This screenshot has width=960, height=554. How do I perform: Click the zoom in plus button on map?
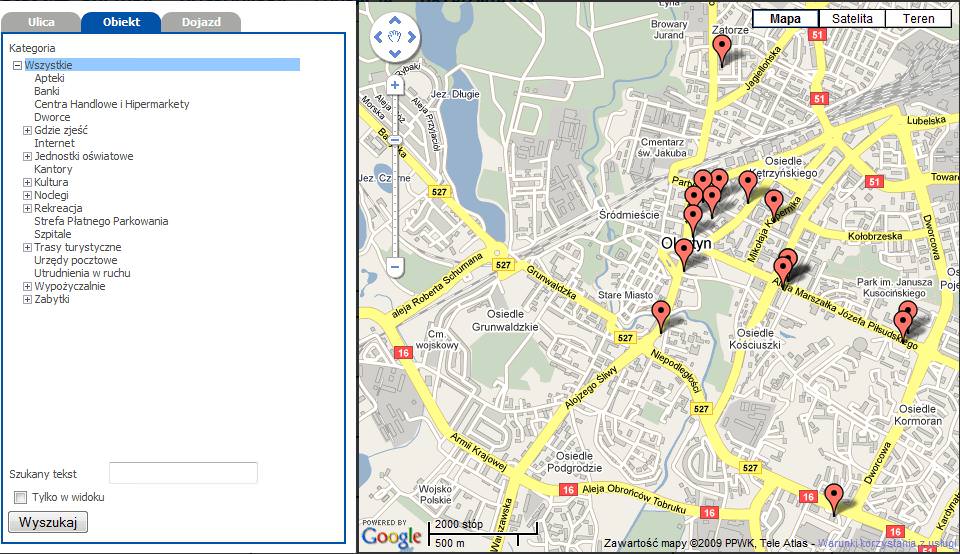pyautogui.click(x=395, y=86)
